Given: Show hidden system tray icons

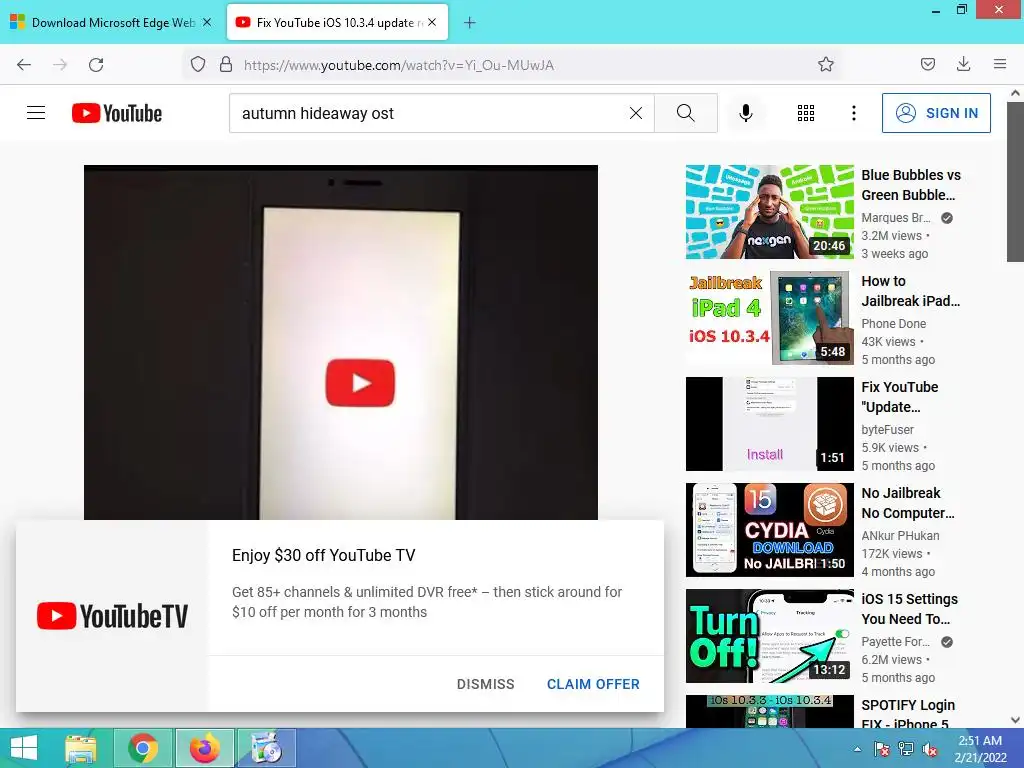Looking at the screenshot, I should tap(857, 749).
